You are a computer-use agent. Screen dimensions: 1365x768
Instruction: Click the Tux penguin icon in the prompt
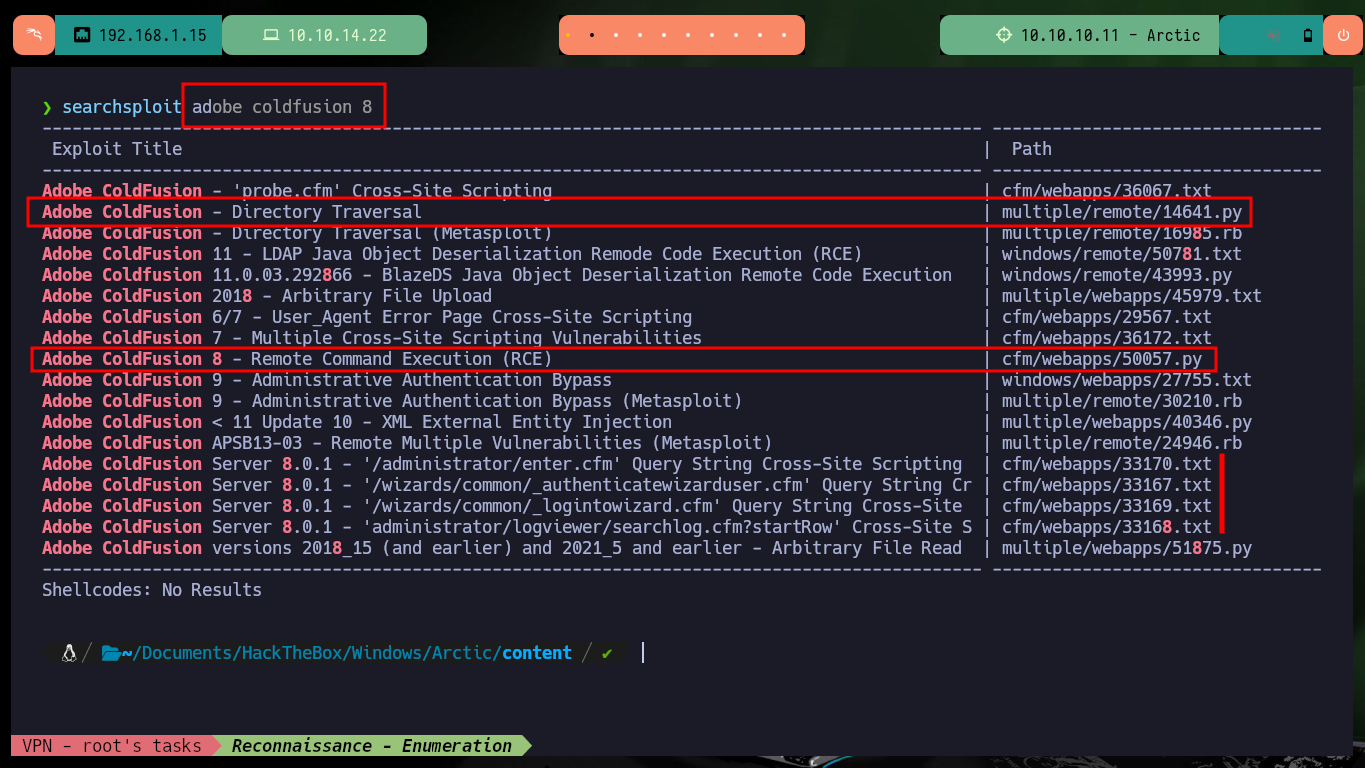tap(69, 653)
